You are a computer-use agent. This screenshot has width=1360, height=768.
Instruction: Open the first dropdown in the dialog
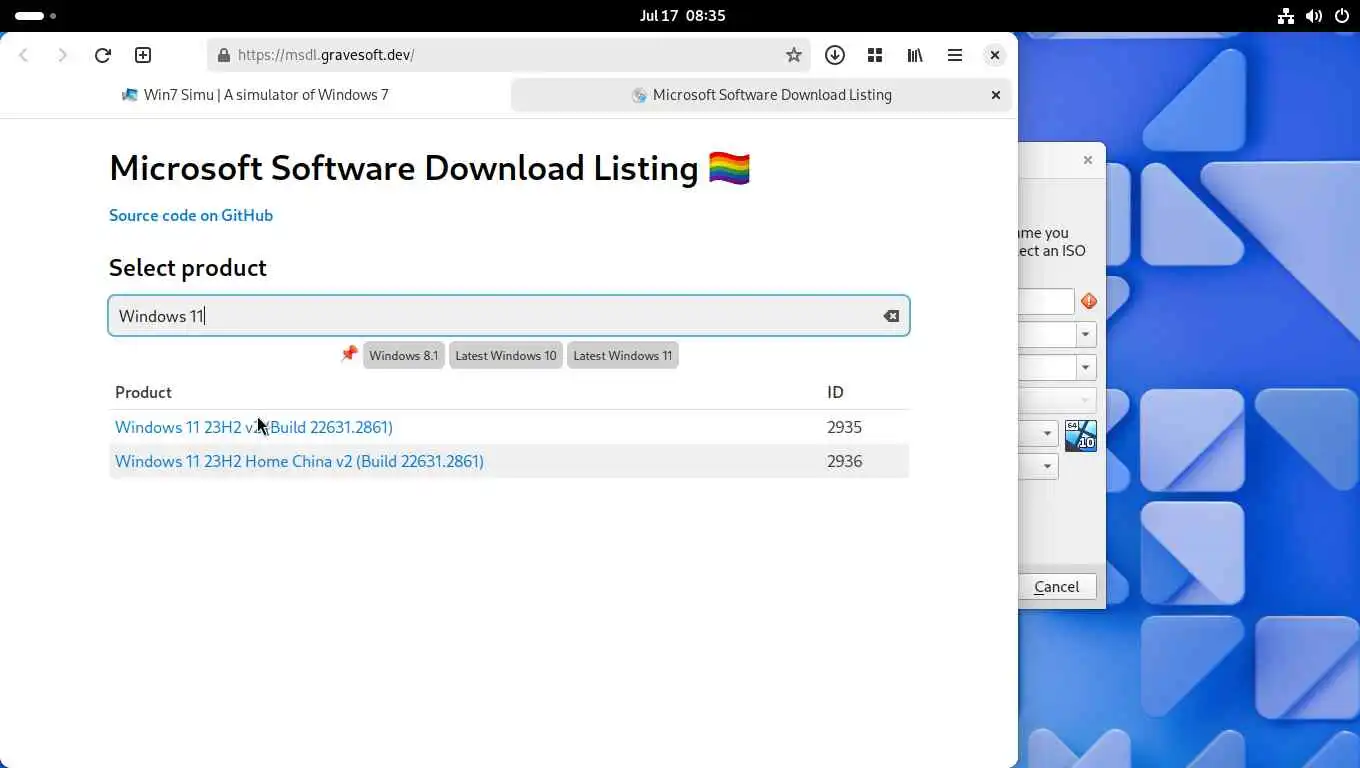(x=1086, y=335)
